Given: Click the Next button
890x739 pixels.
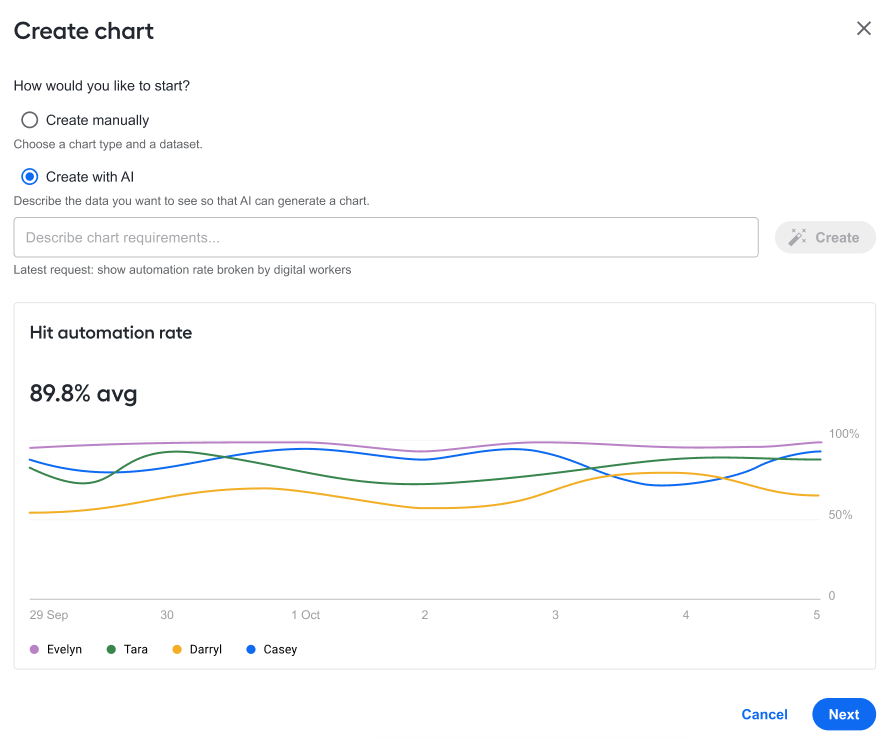Looking at the screenshot, I should click(843, 714).
